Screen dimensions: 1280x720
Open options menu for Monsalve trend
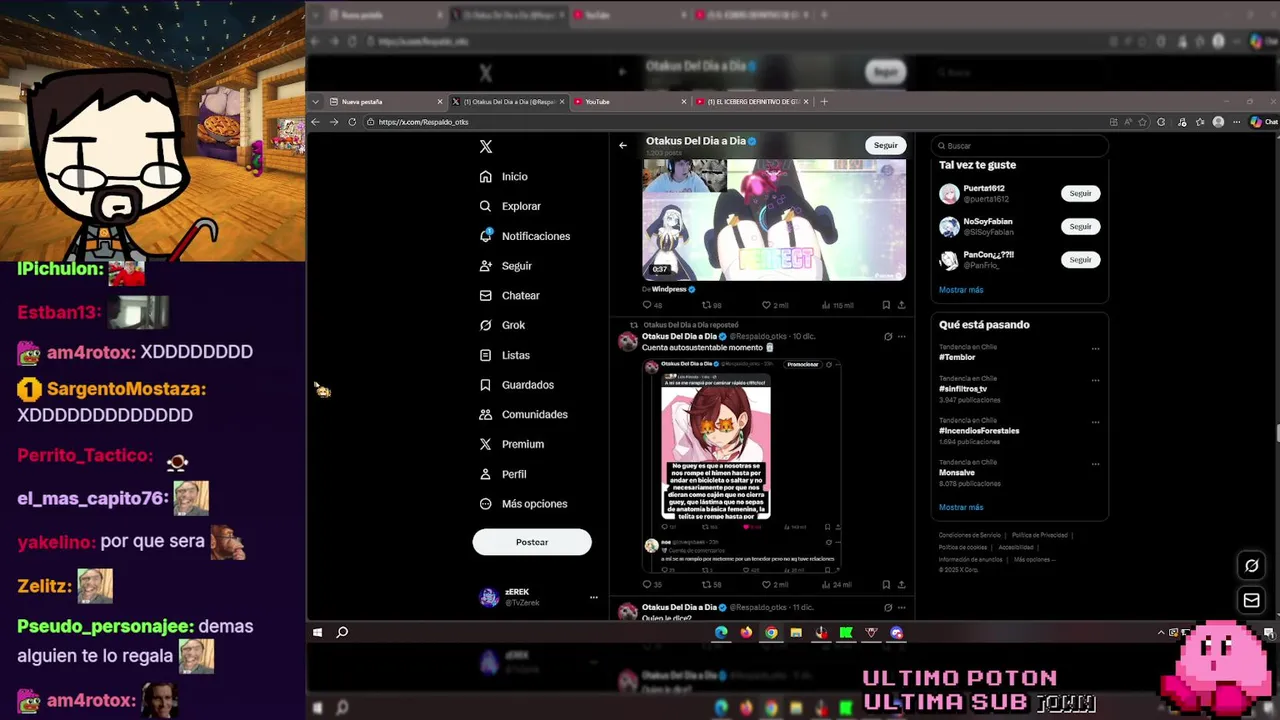(1095, 464)
